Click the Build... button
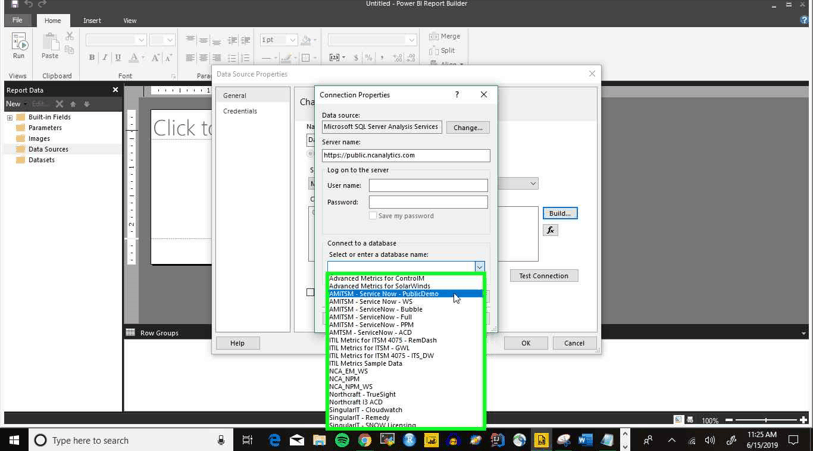The image size is (813, 453). (560, 213)
